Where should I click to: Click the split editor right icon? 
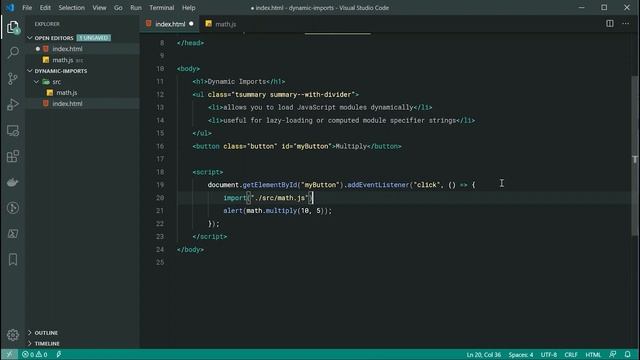610,24
